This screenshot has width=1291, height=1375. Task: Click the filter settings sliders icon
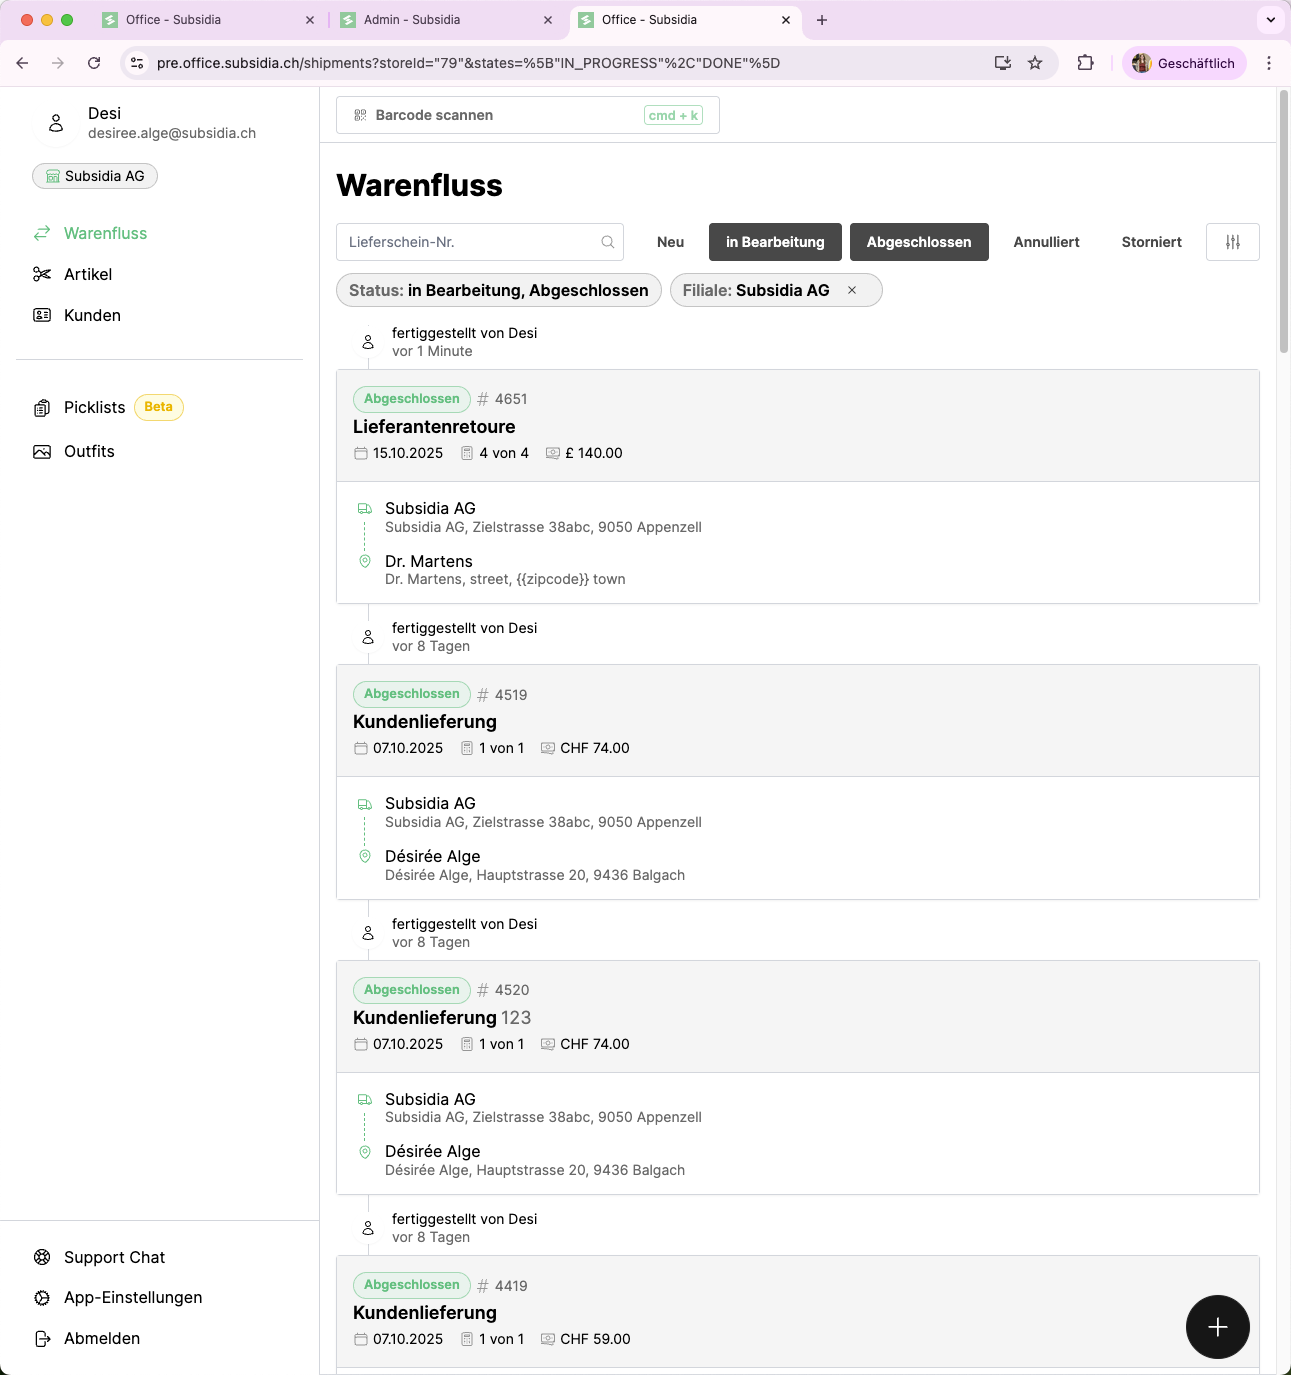[1232, 242]
